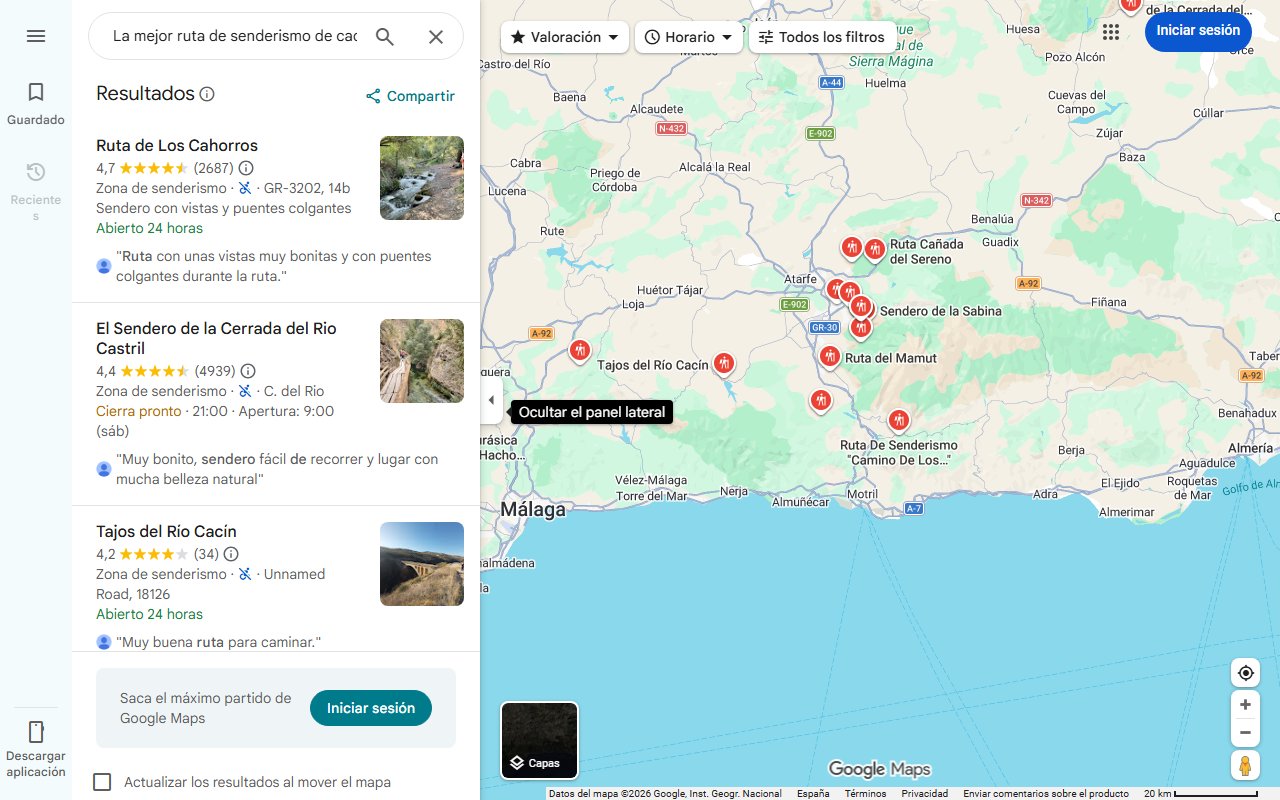The image size is (1280, 800).
Task: Enable updating results when moving the map
Action: (102, 782)
